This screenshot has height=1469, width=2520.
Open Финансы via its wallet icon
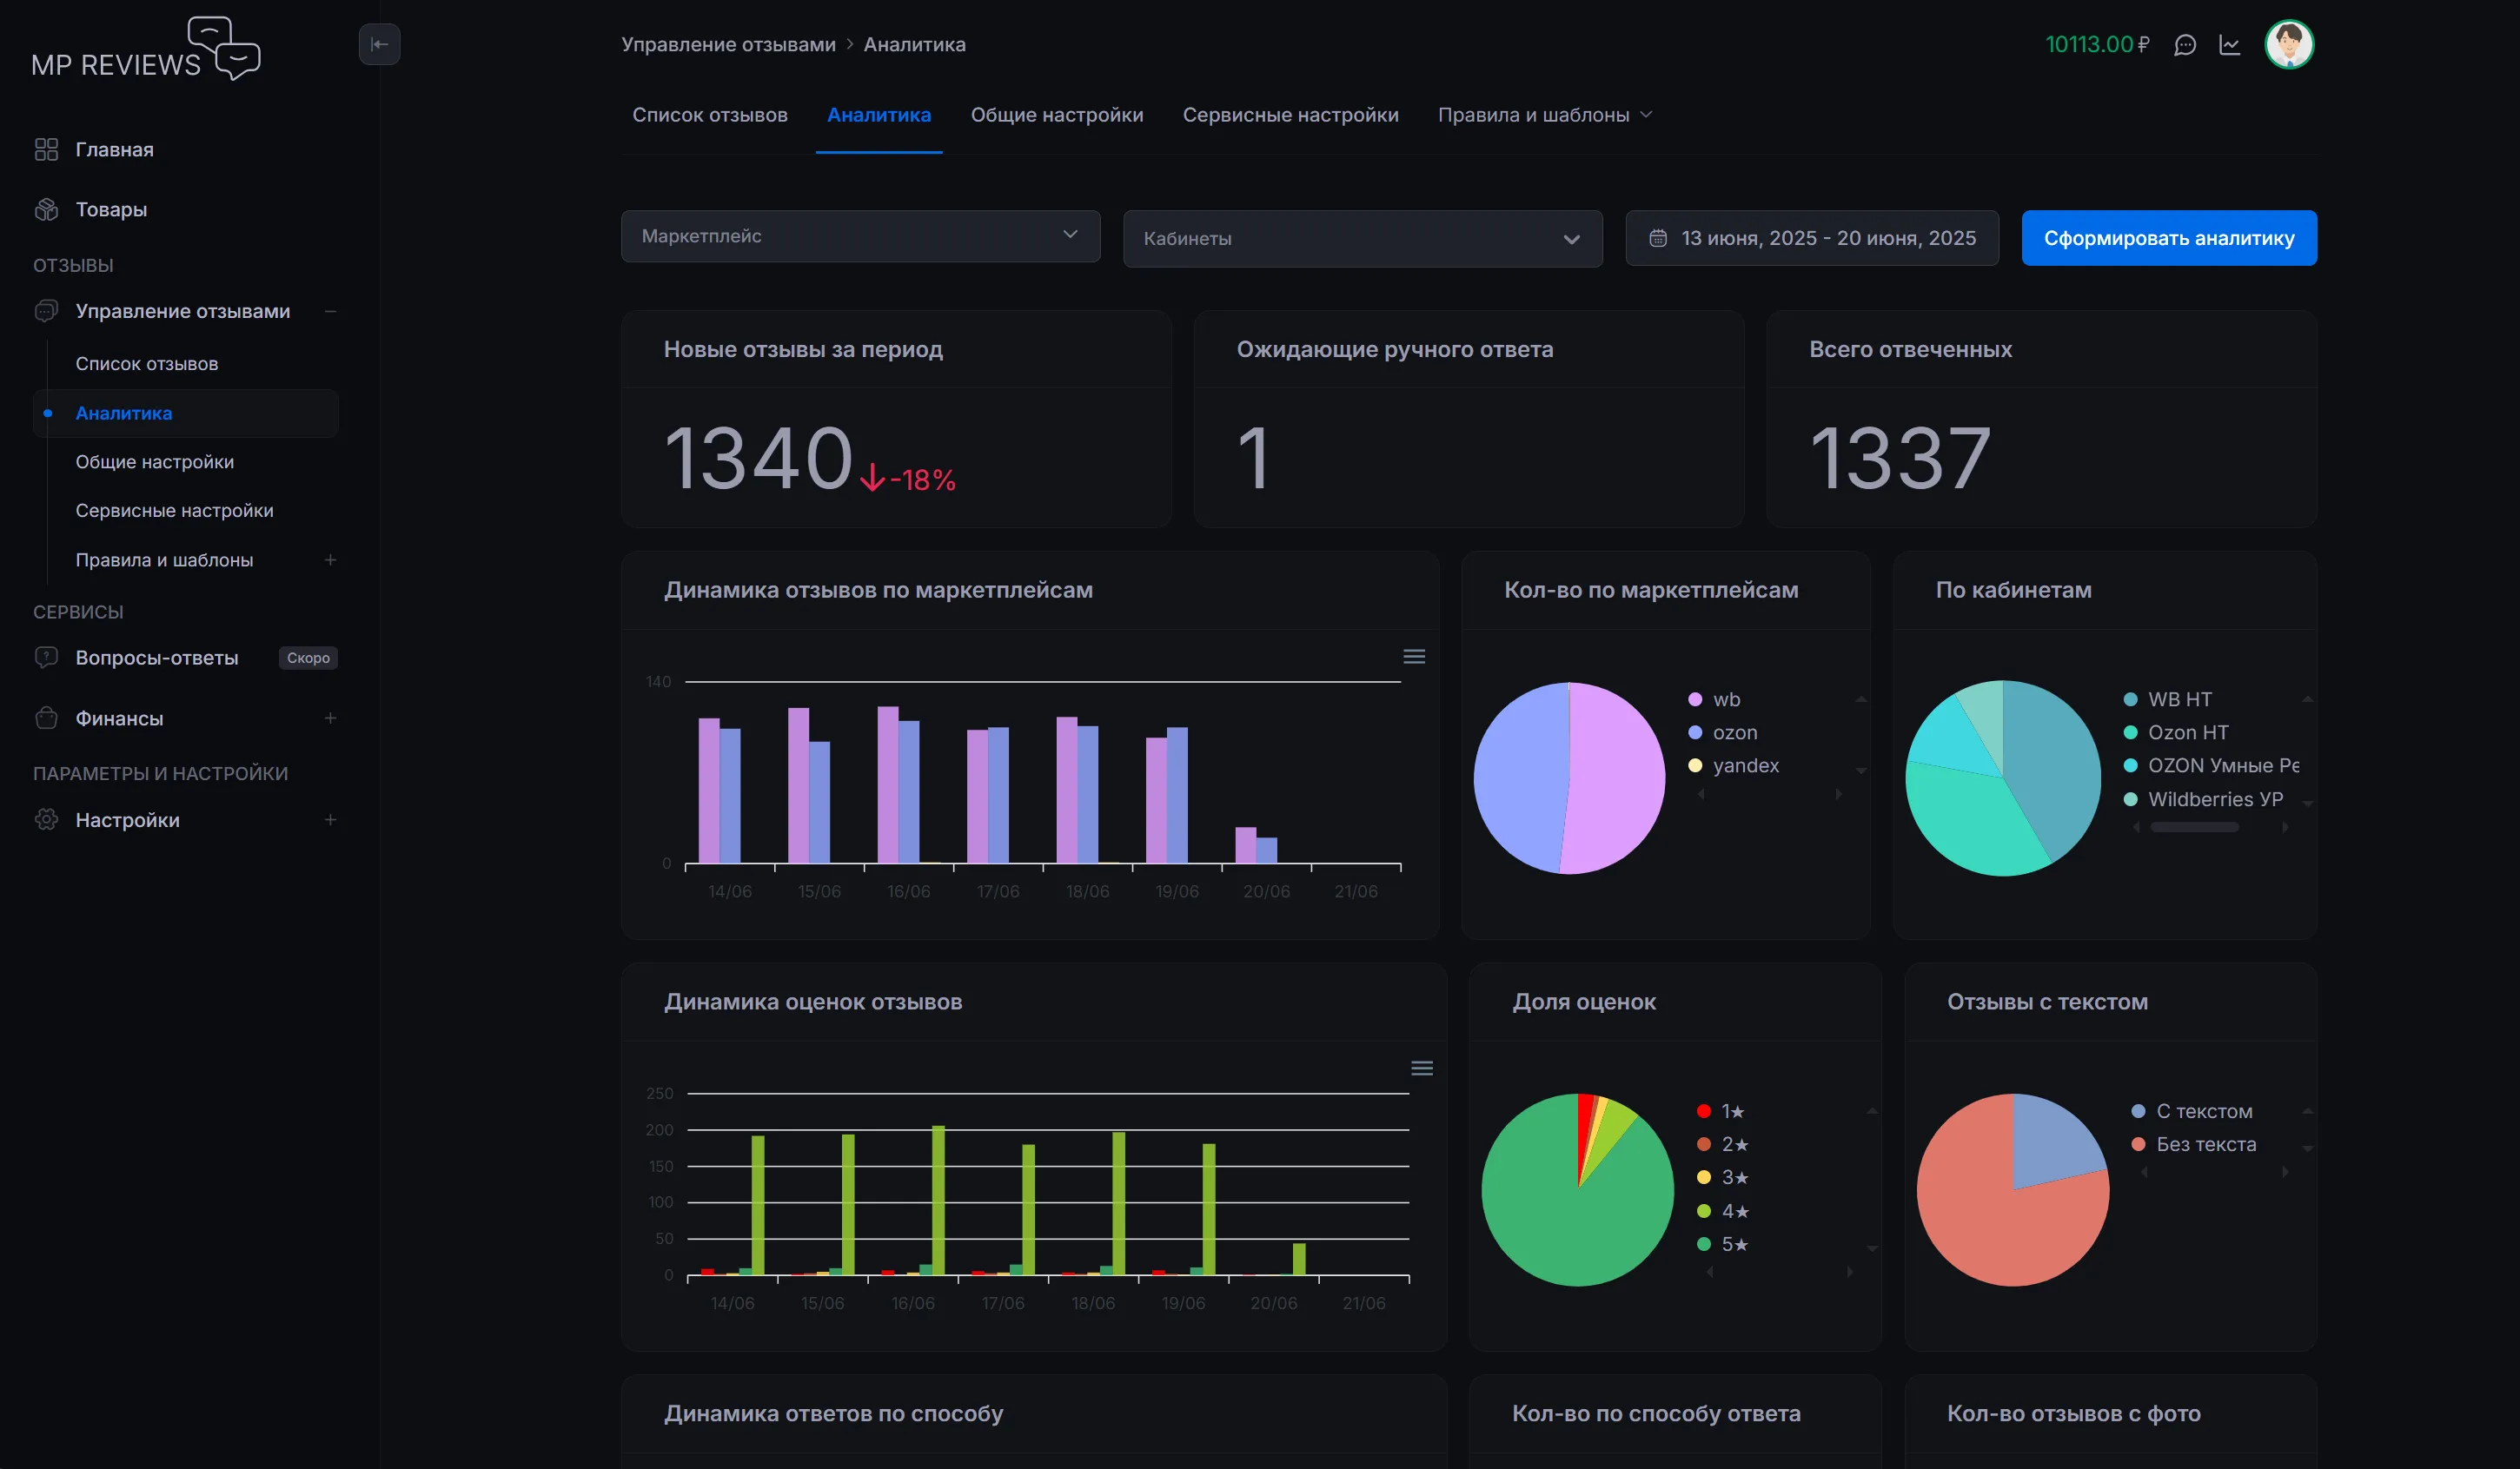pyautogui.click(x=46, y=718)
